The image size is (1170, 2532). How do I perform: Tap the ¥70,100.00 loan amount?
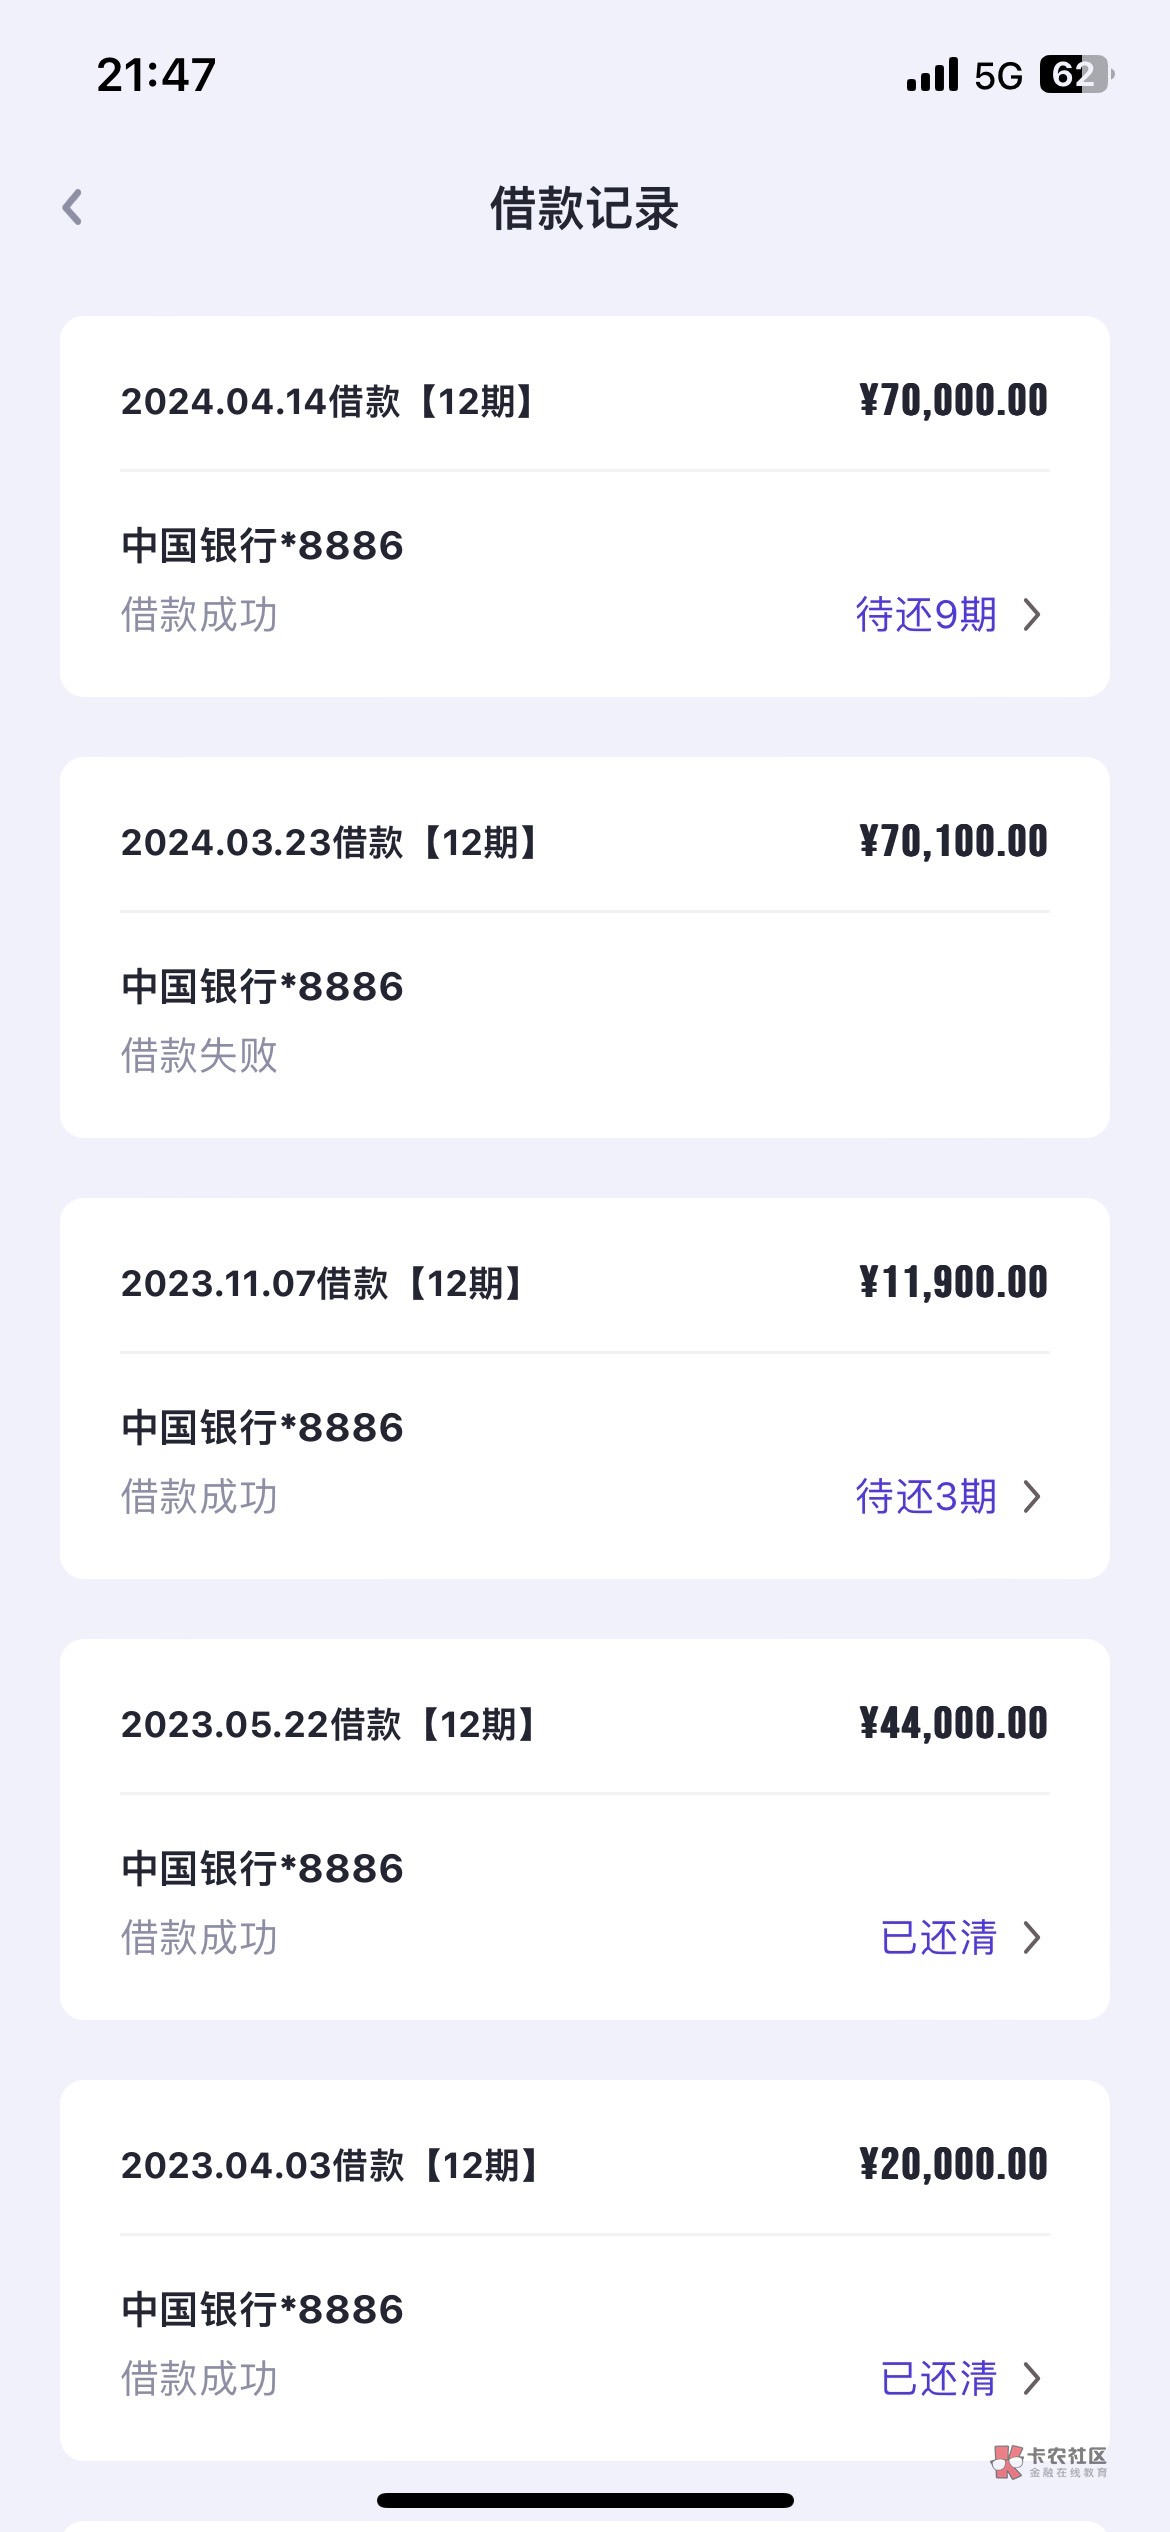click(x=953, y=842)
